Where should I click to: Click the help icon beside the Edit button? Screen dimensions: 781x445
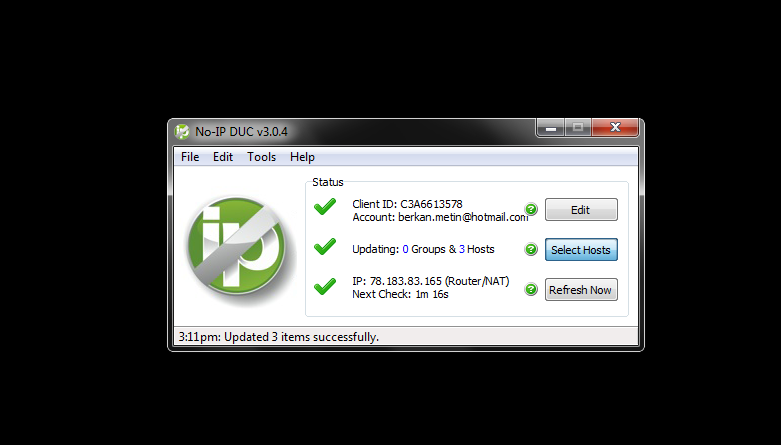[x=531, y=209]
